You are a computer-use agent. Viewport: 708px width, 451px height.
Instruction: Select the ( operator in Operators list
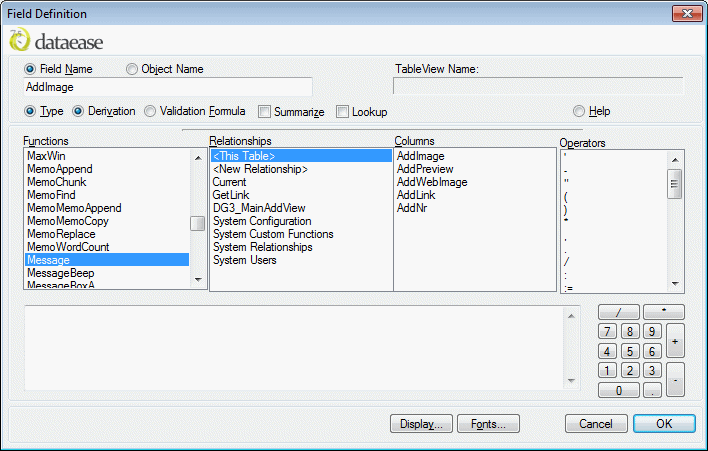pyautogui.click(x=614, y=197)
